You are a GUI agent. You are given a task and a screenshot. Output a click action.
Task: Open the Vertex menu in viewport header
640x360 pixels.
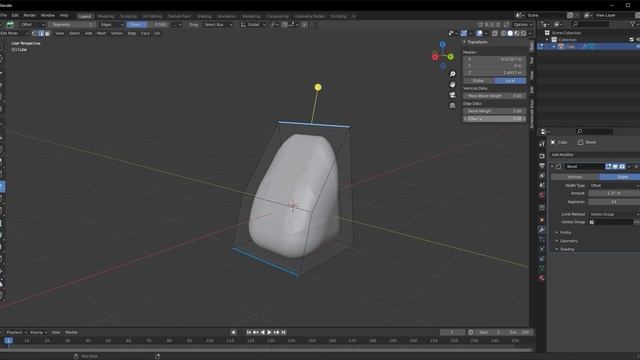[x=117, y=33]
